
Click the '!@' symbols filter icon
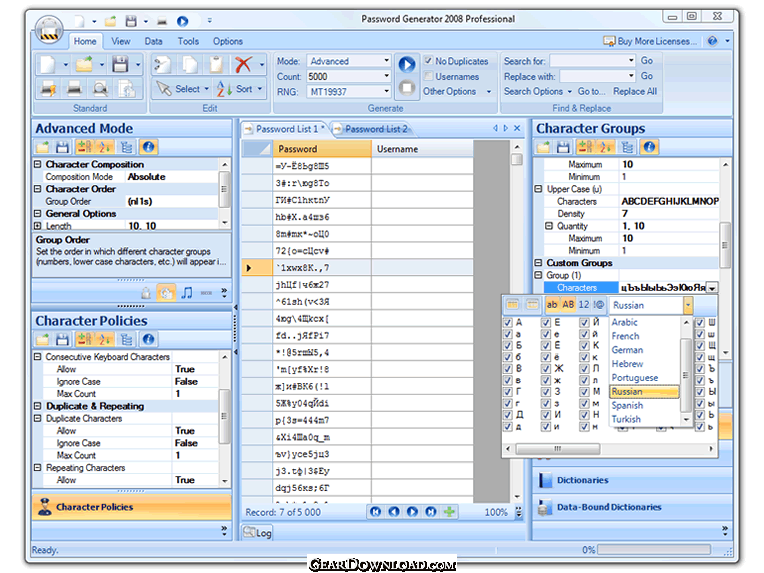pos(599,305)
